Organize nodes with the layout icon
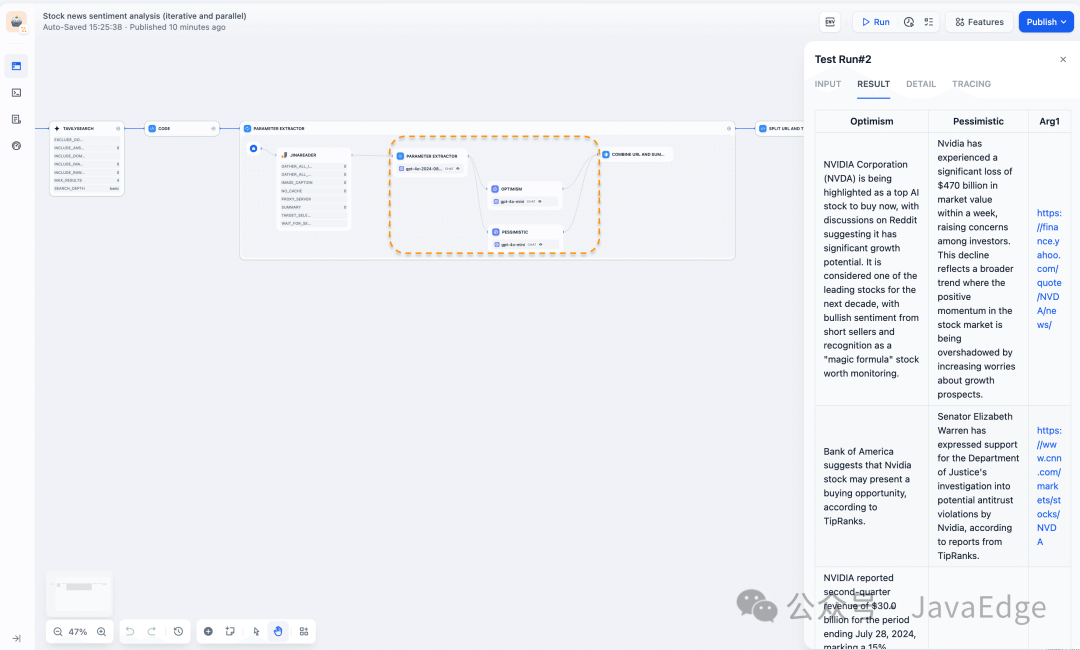1080x650 pixels. click(x=304, y=631)
